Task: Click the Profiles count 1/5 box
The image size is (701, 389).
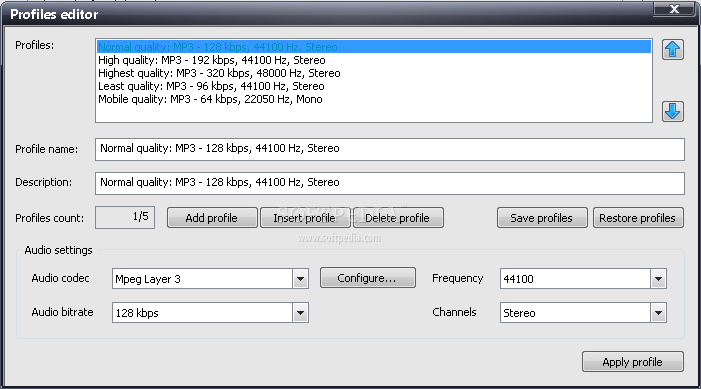Action: coord(125,217)
